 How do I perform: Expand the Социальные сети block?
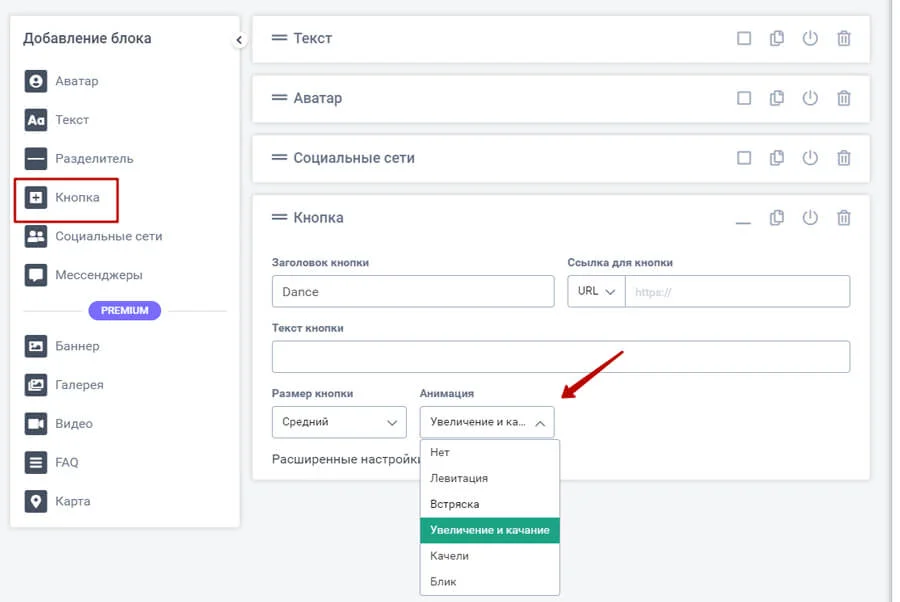tap(743, 158)
